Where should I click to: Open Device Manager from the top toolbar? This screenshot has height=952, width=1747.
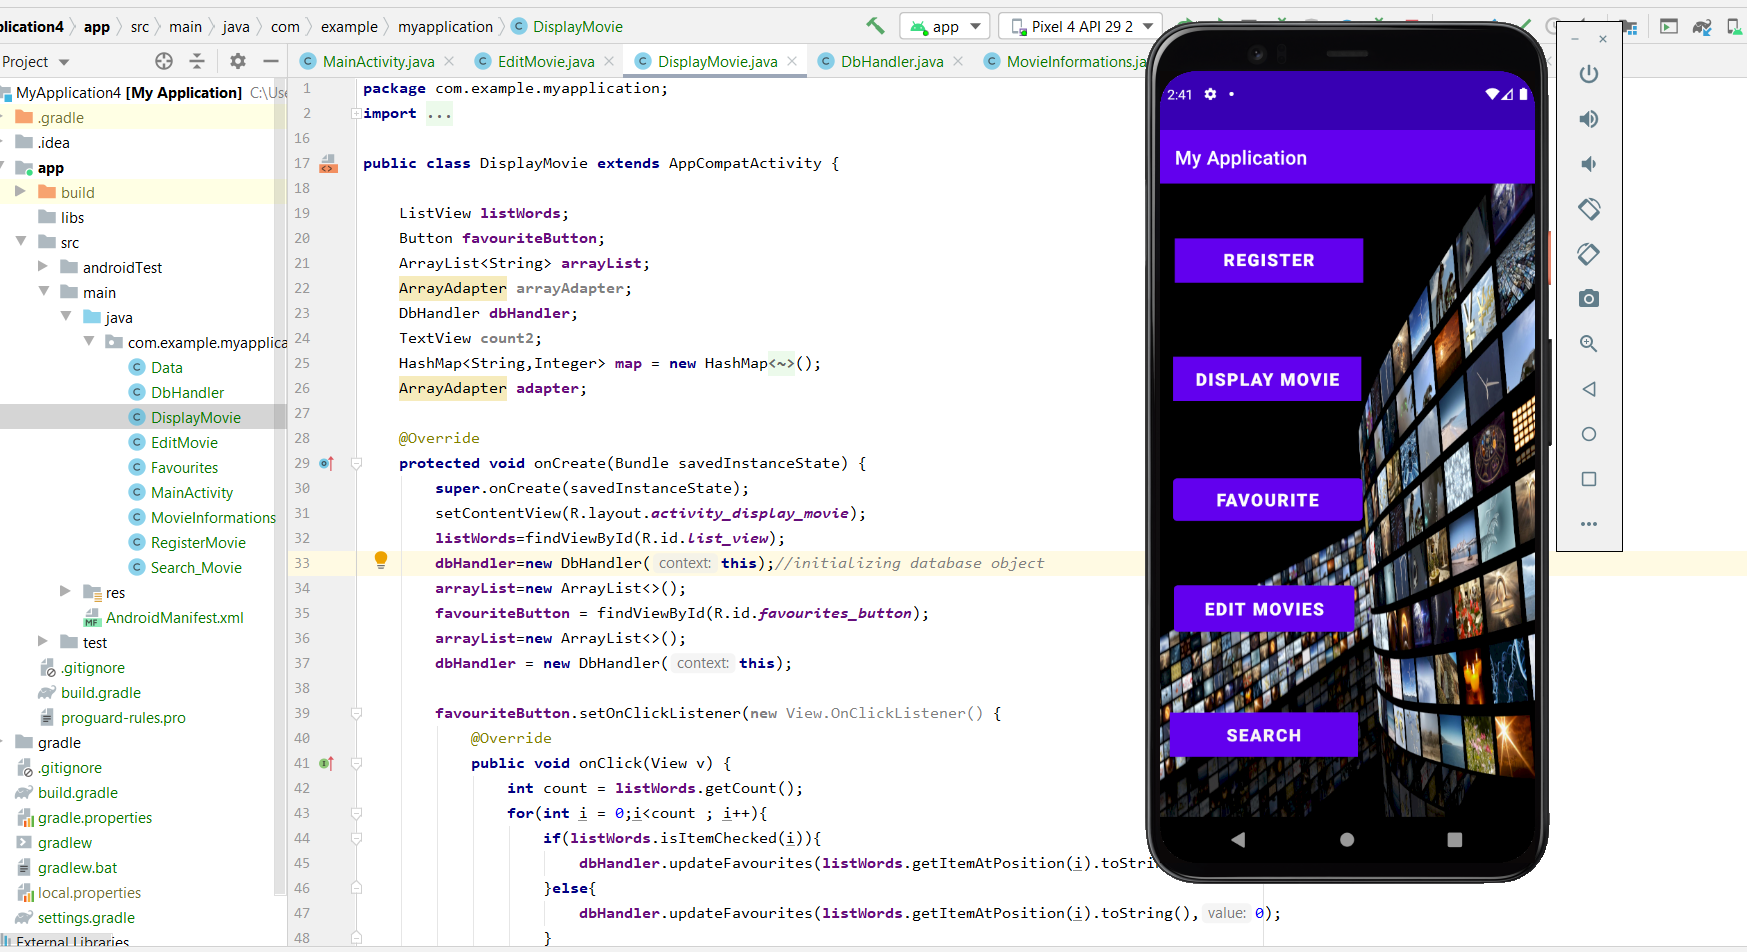click(1736, 28)
